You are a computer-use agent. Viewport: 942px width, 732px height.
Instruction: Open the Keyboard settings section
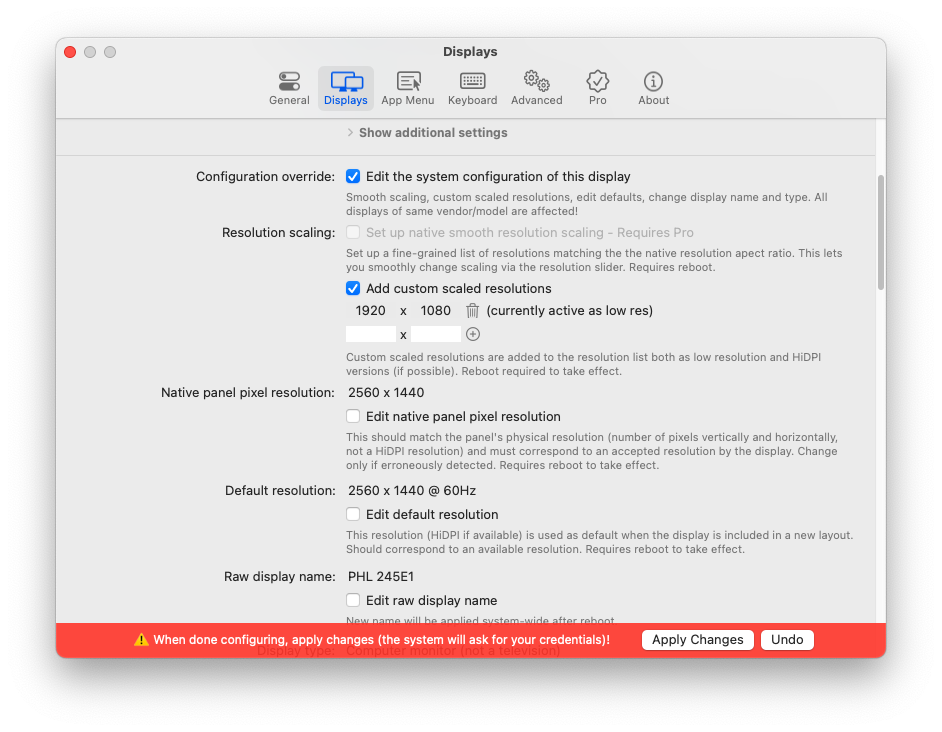472,87
